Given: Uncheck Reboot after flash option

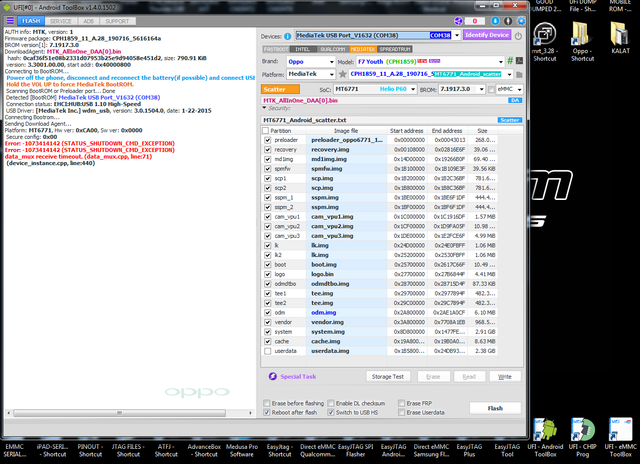Looking at the screenshot, I should (x=267, y=412).
